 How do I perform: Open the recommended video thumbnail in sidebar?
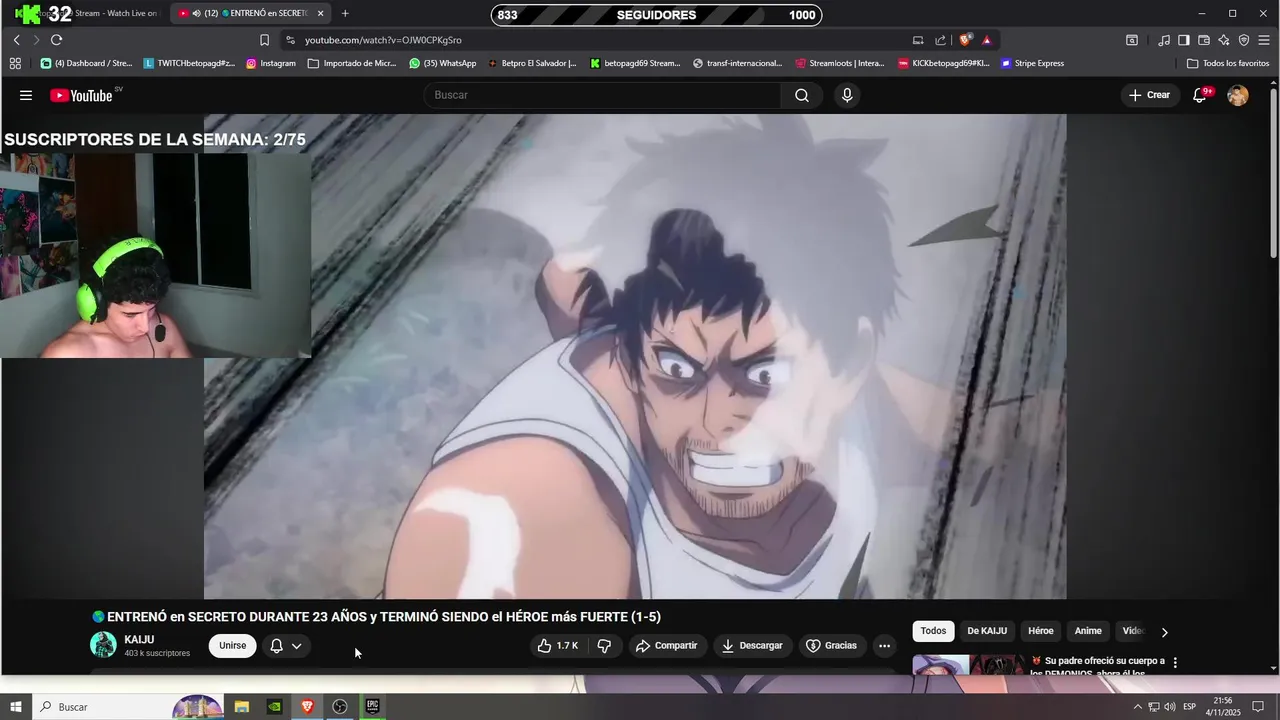click(x=969, y=665)
